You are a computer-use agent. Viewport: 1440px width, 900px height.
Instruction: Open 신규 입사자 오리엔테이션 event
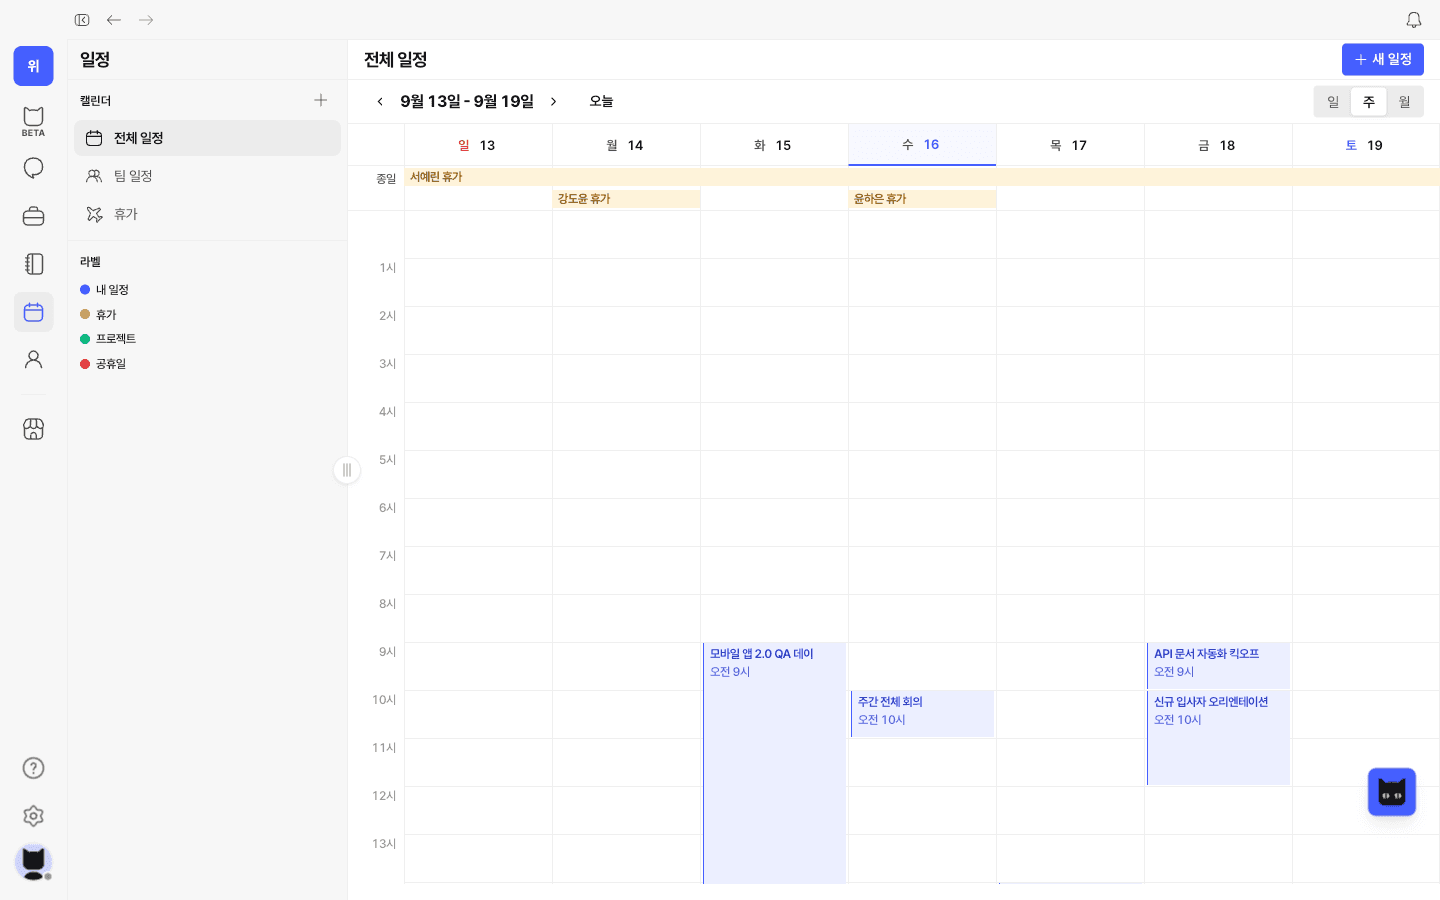[1218, 738]
